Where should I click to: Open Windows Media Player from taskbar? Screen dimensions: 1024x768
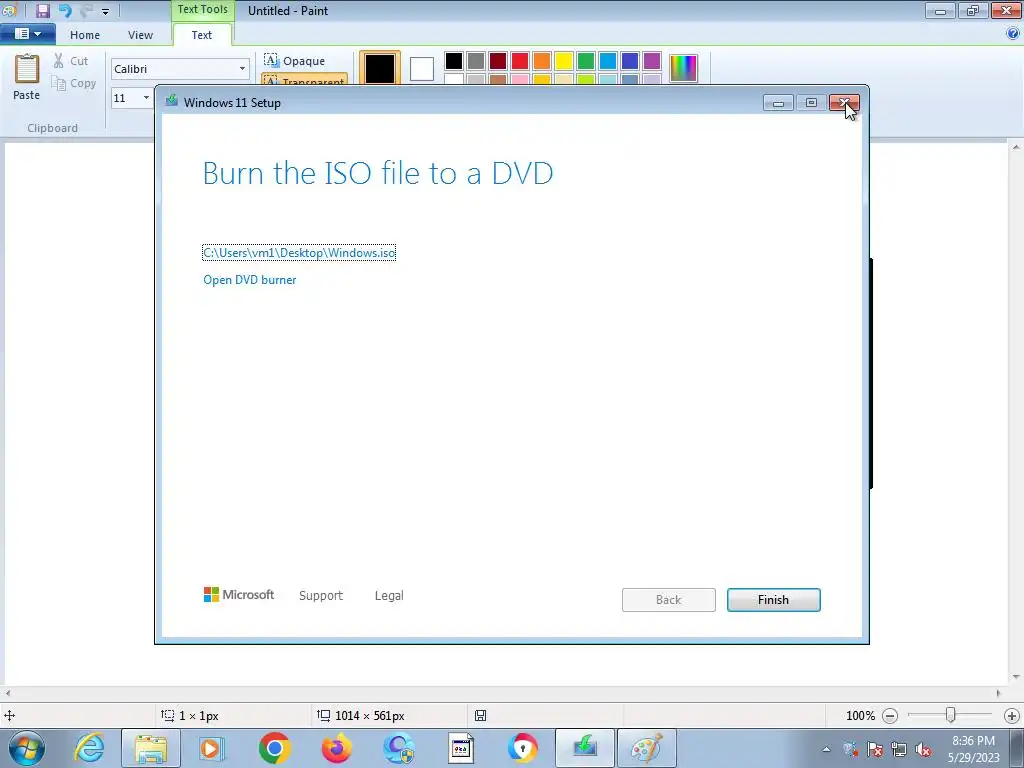coord(210,748)
